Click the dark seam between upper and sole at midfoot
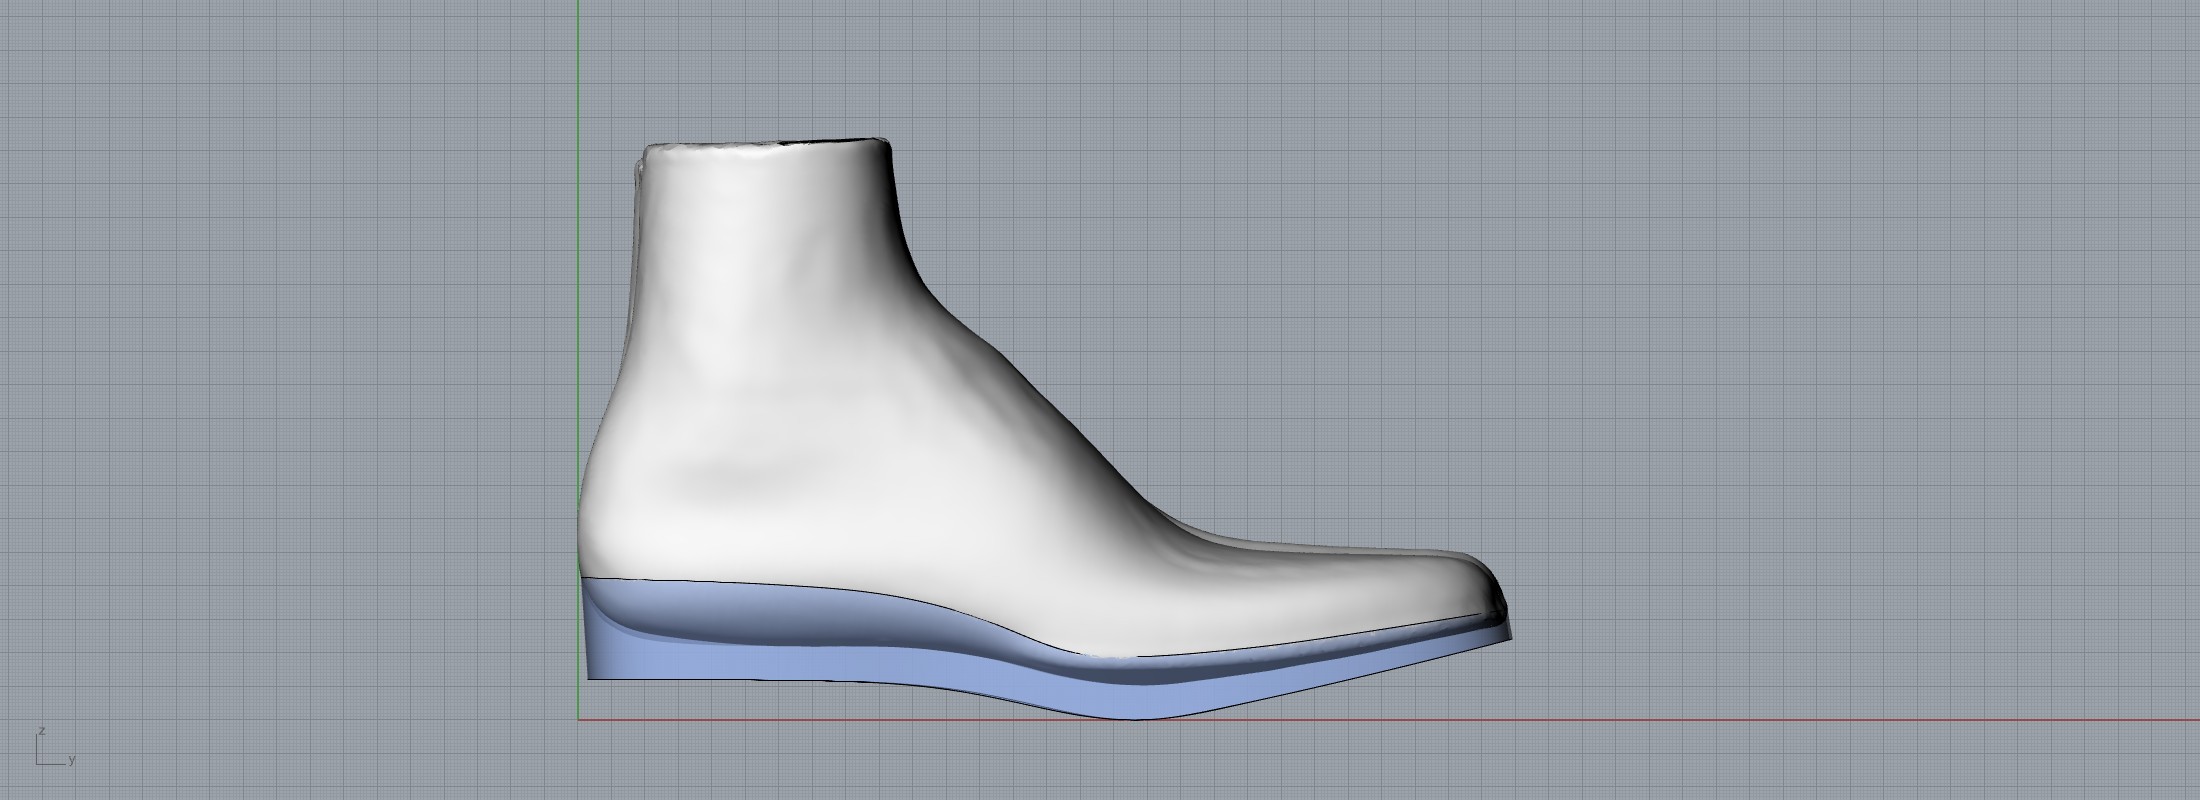The width and height of the screenshot is (2200, 800). (1000, 640)
